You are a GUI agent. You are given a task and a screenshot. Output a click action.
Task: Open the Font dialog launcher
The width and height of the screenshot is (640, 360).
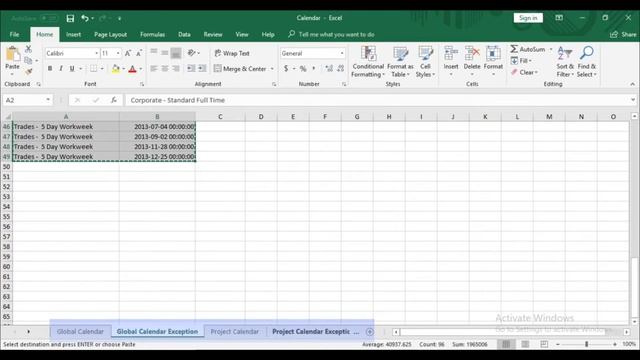(x=142, y=84)
